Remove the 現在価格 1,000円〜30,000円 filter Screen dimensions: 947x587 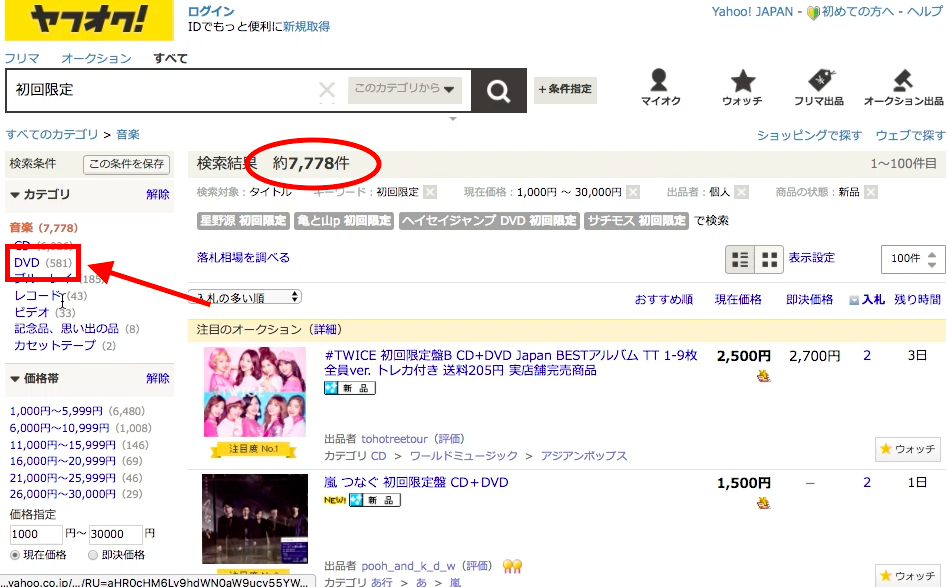[x=633, y=192]
